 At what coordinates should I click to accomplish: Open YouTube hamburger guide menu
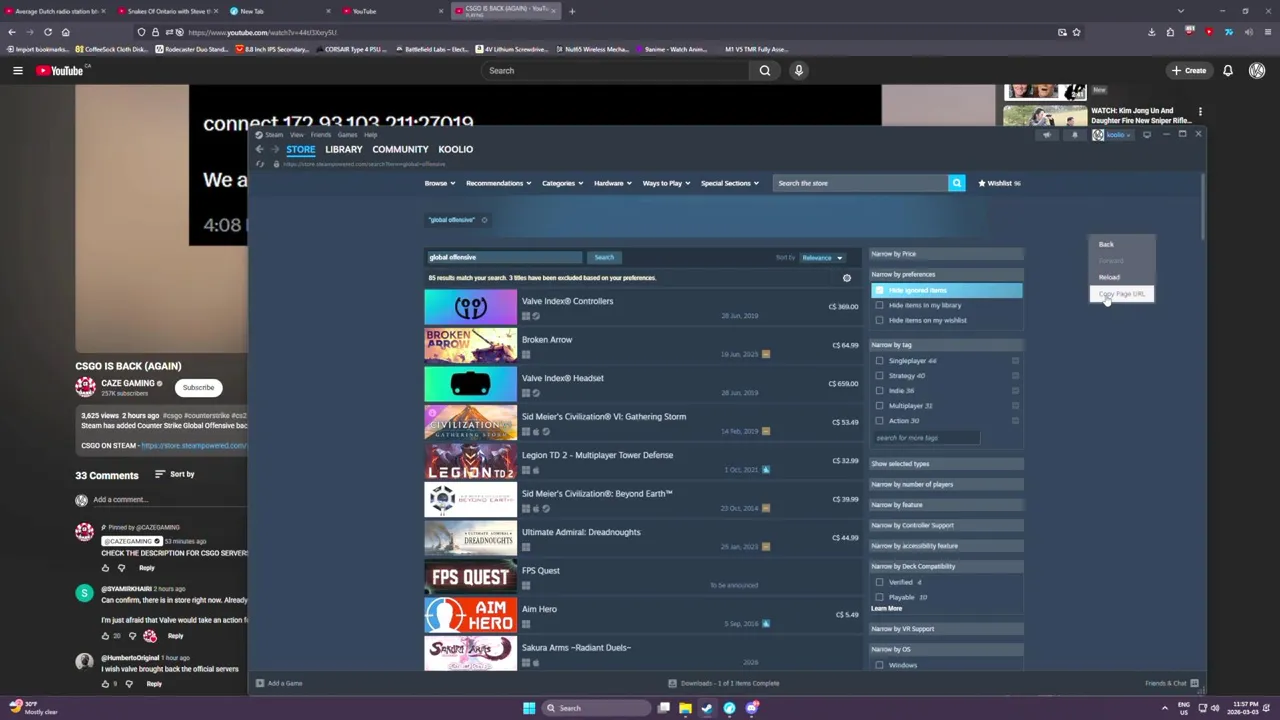17,70
